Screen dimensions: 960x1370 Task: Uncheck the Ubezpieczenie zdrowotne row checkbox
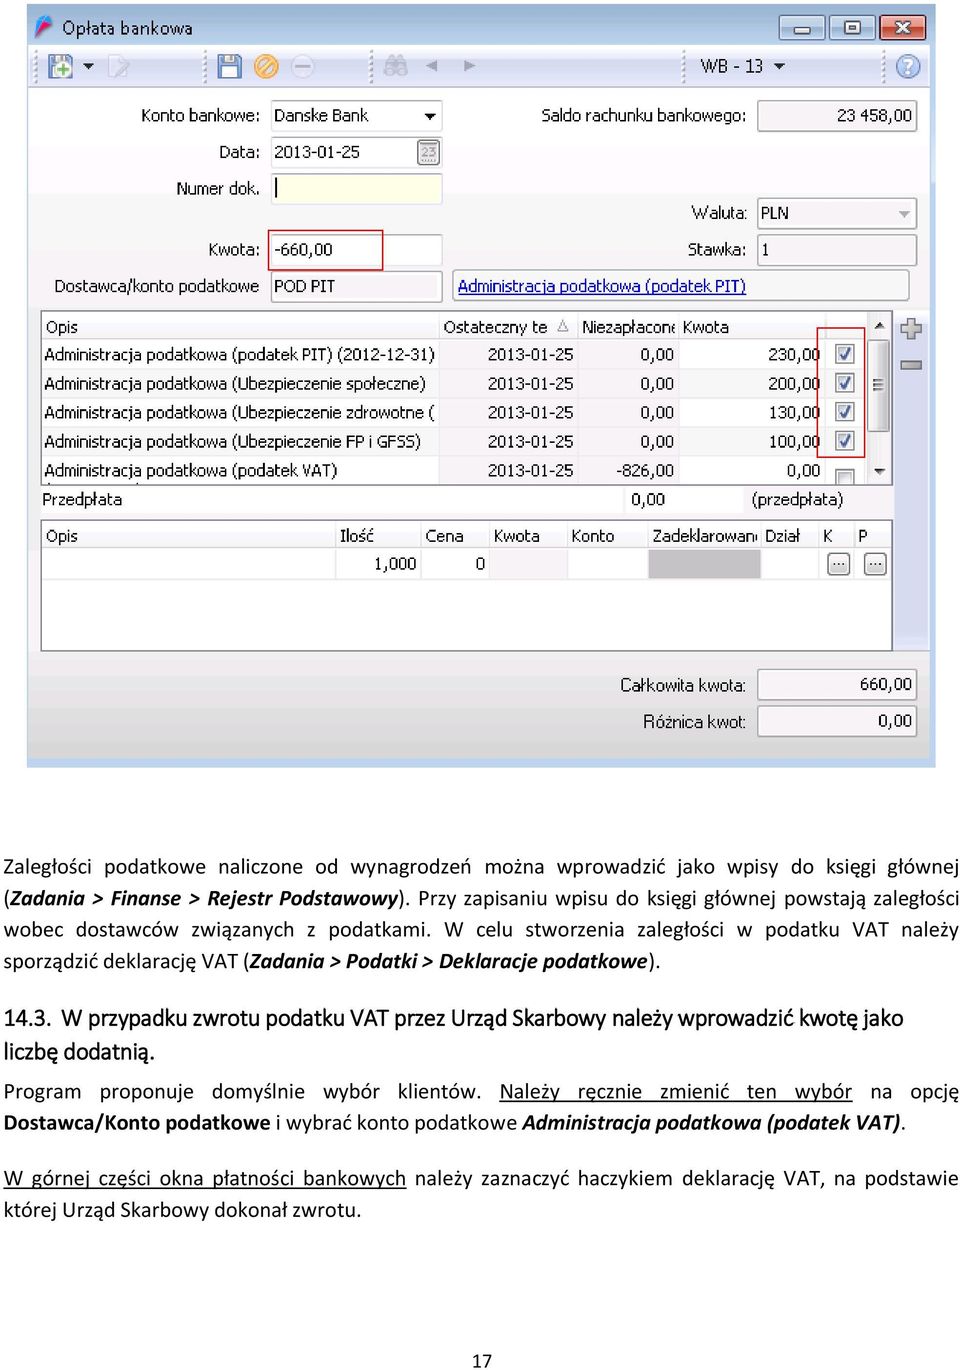point(845,412)
